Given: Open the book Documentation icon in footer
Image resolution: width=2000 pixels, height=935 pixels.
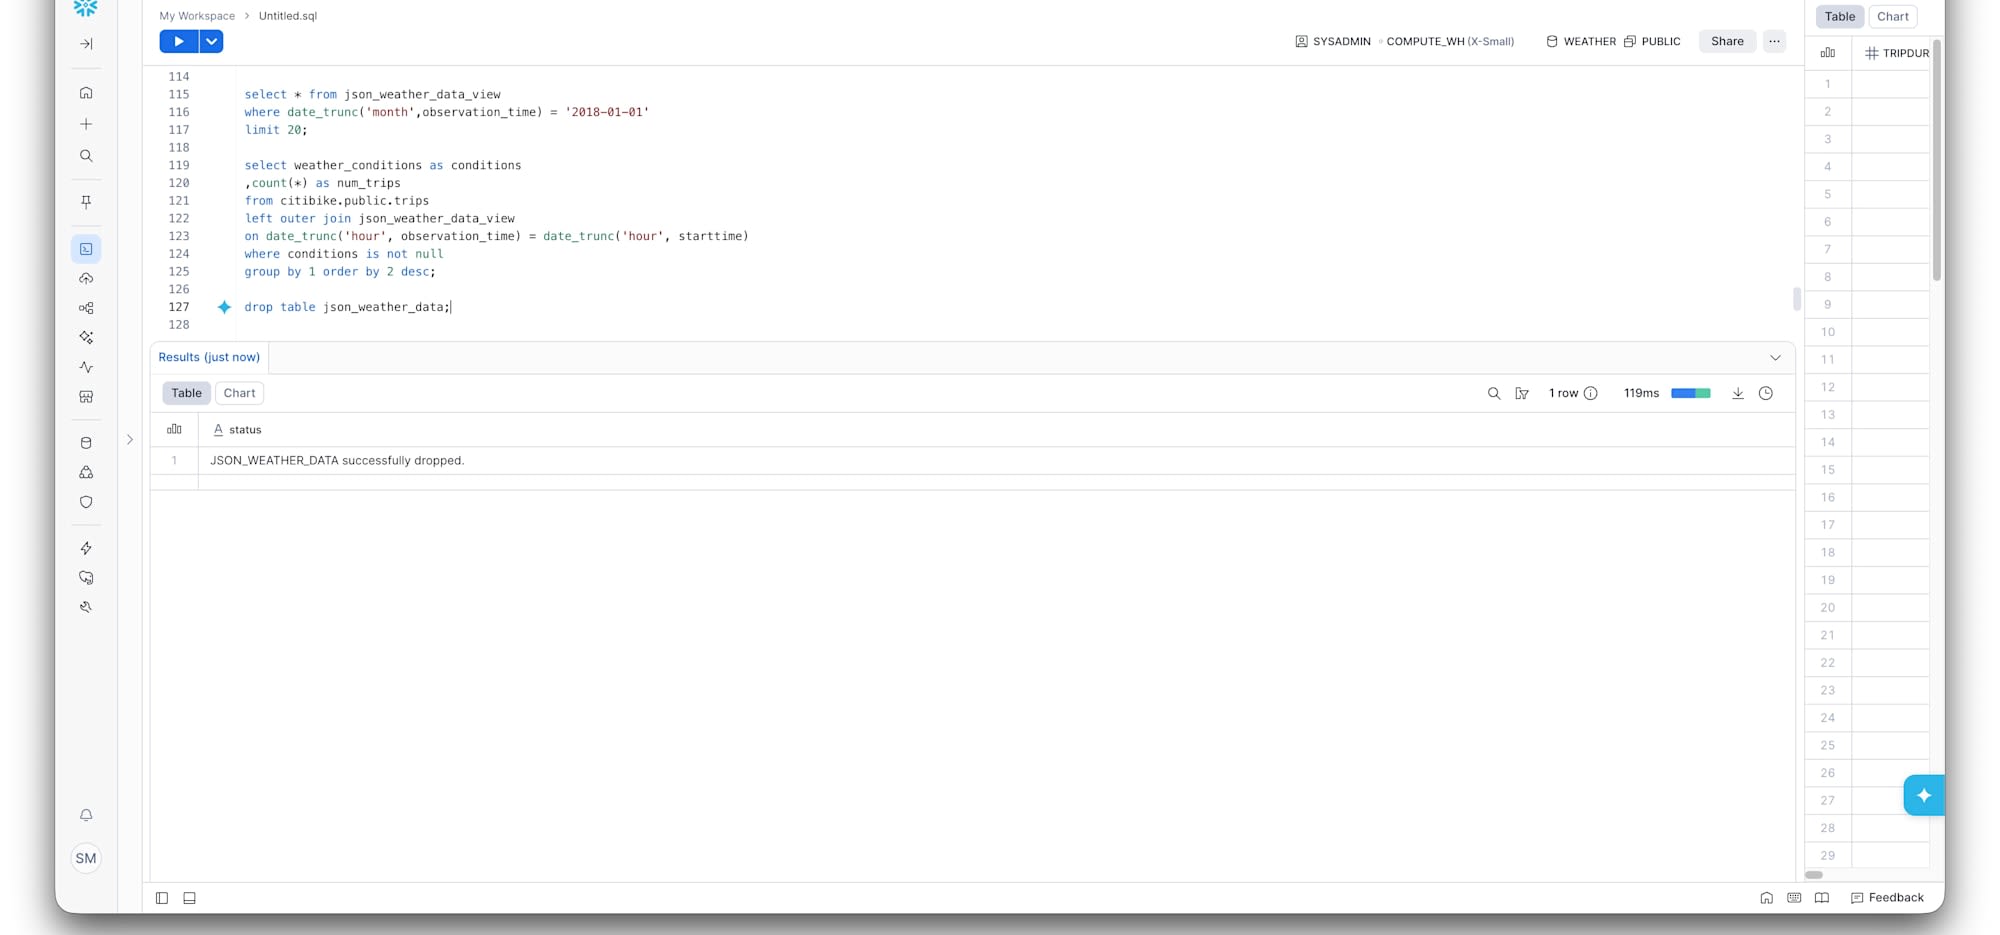Looking at the screenshot, I should 1822,898.
